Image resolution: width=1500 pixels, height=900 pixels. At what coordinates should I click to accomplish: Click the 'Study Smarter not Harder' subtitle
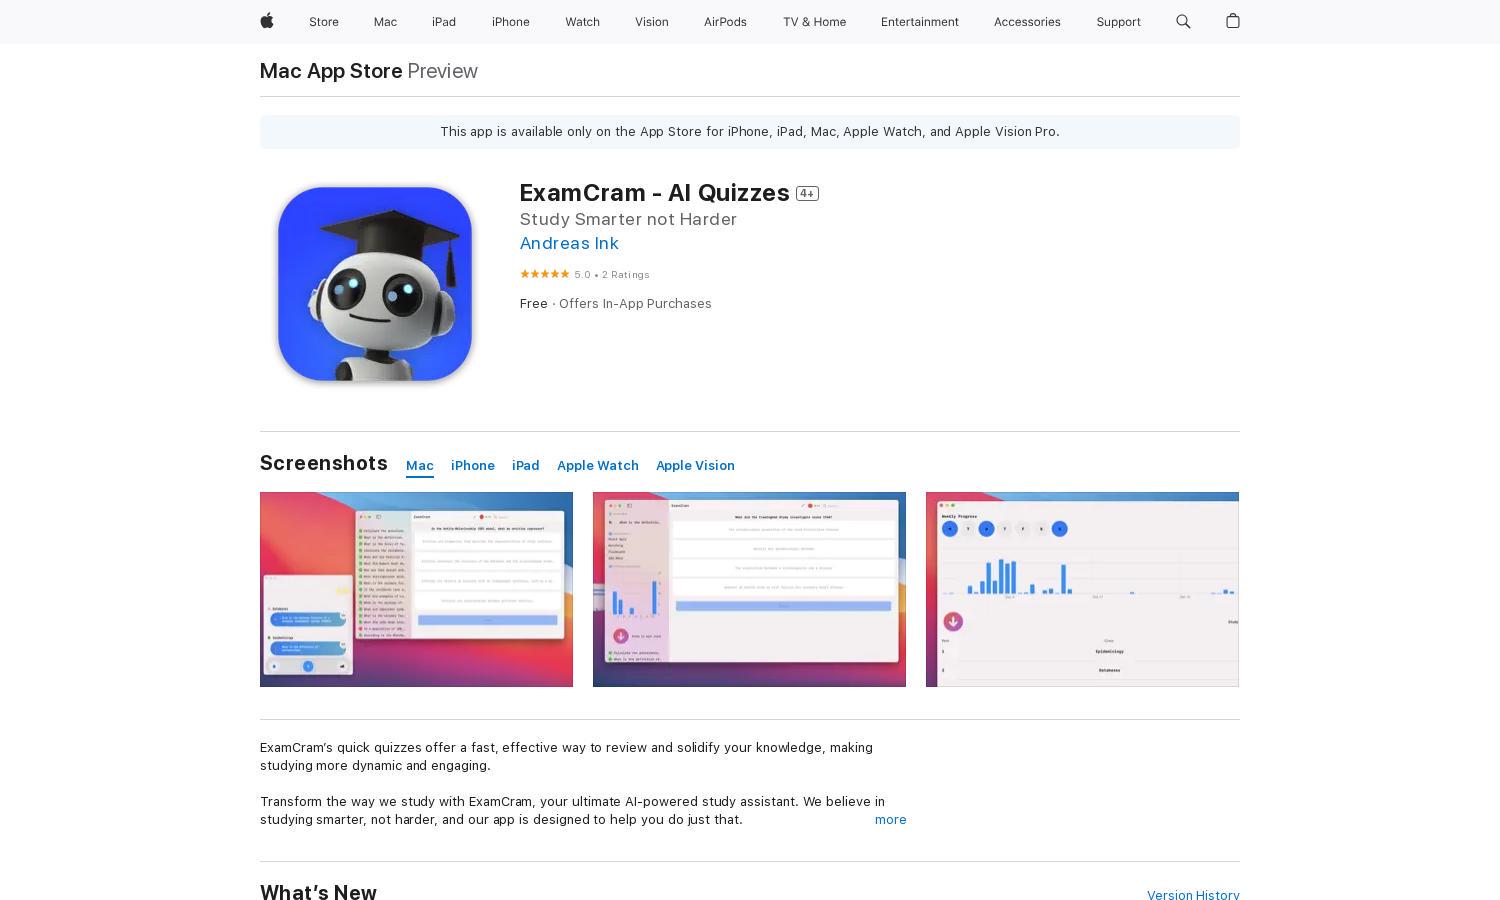tap(628, 219)
